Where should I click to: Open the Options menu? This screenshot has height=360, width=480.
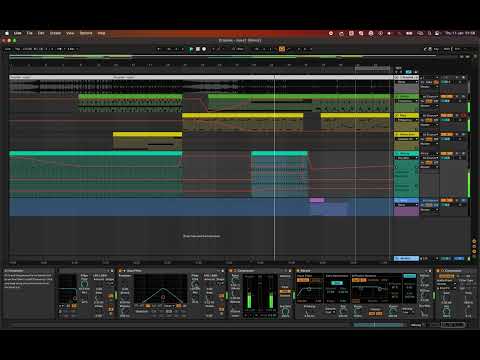(x=86, y=33)
